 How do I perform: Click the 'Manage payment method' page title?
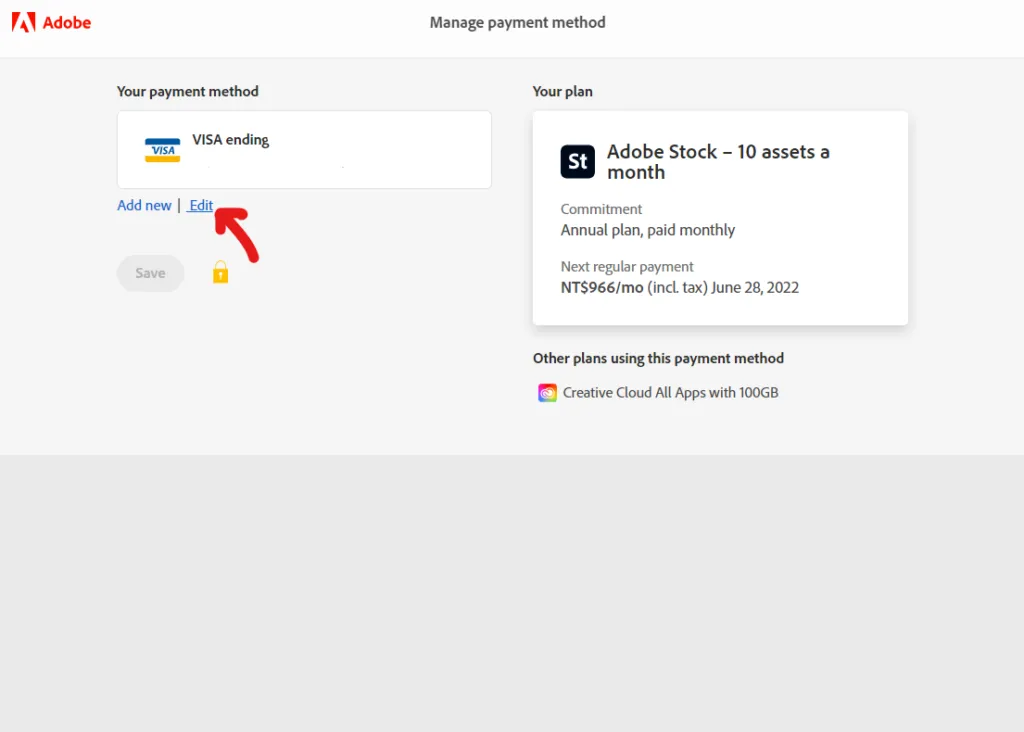[517, 22]
